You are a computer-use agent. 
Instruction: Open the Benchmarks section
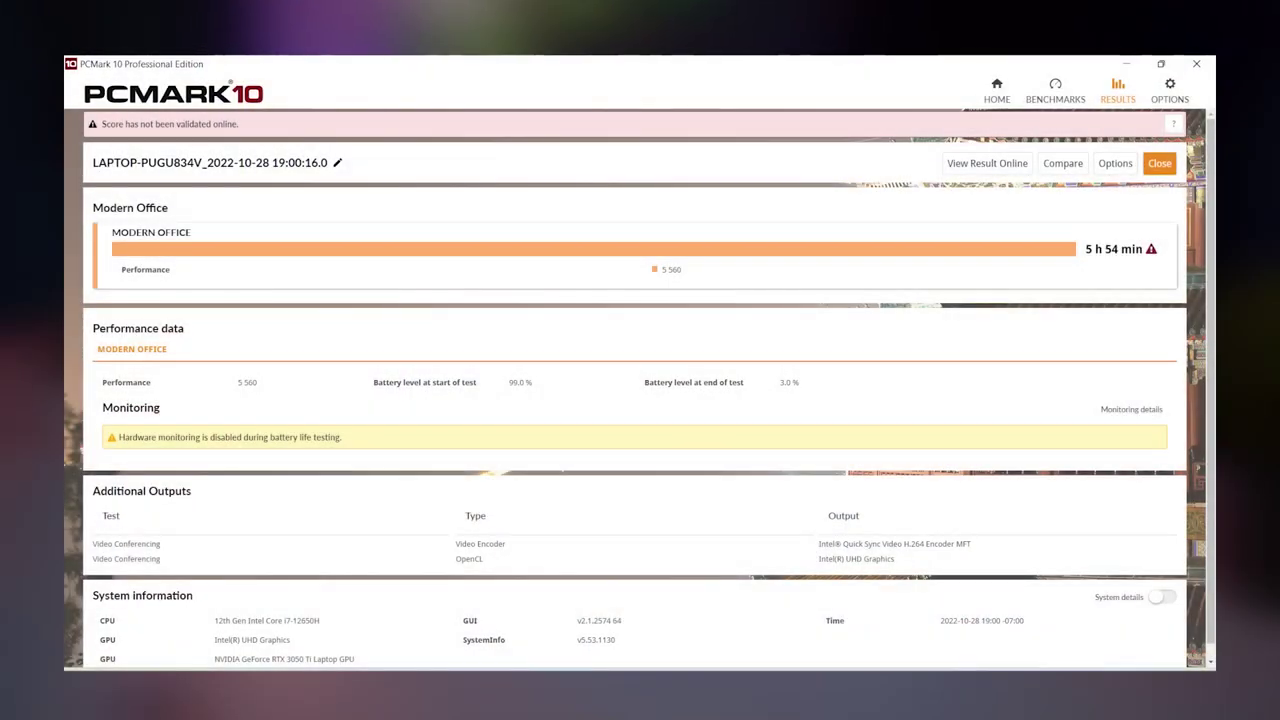[1055, 90]
